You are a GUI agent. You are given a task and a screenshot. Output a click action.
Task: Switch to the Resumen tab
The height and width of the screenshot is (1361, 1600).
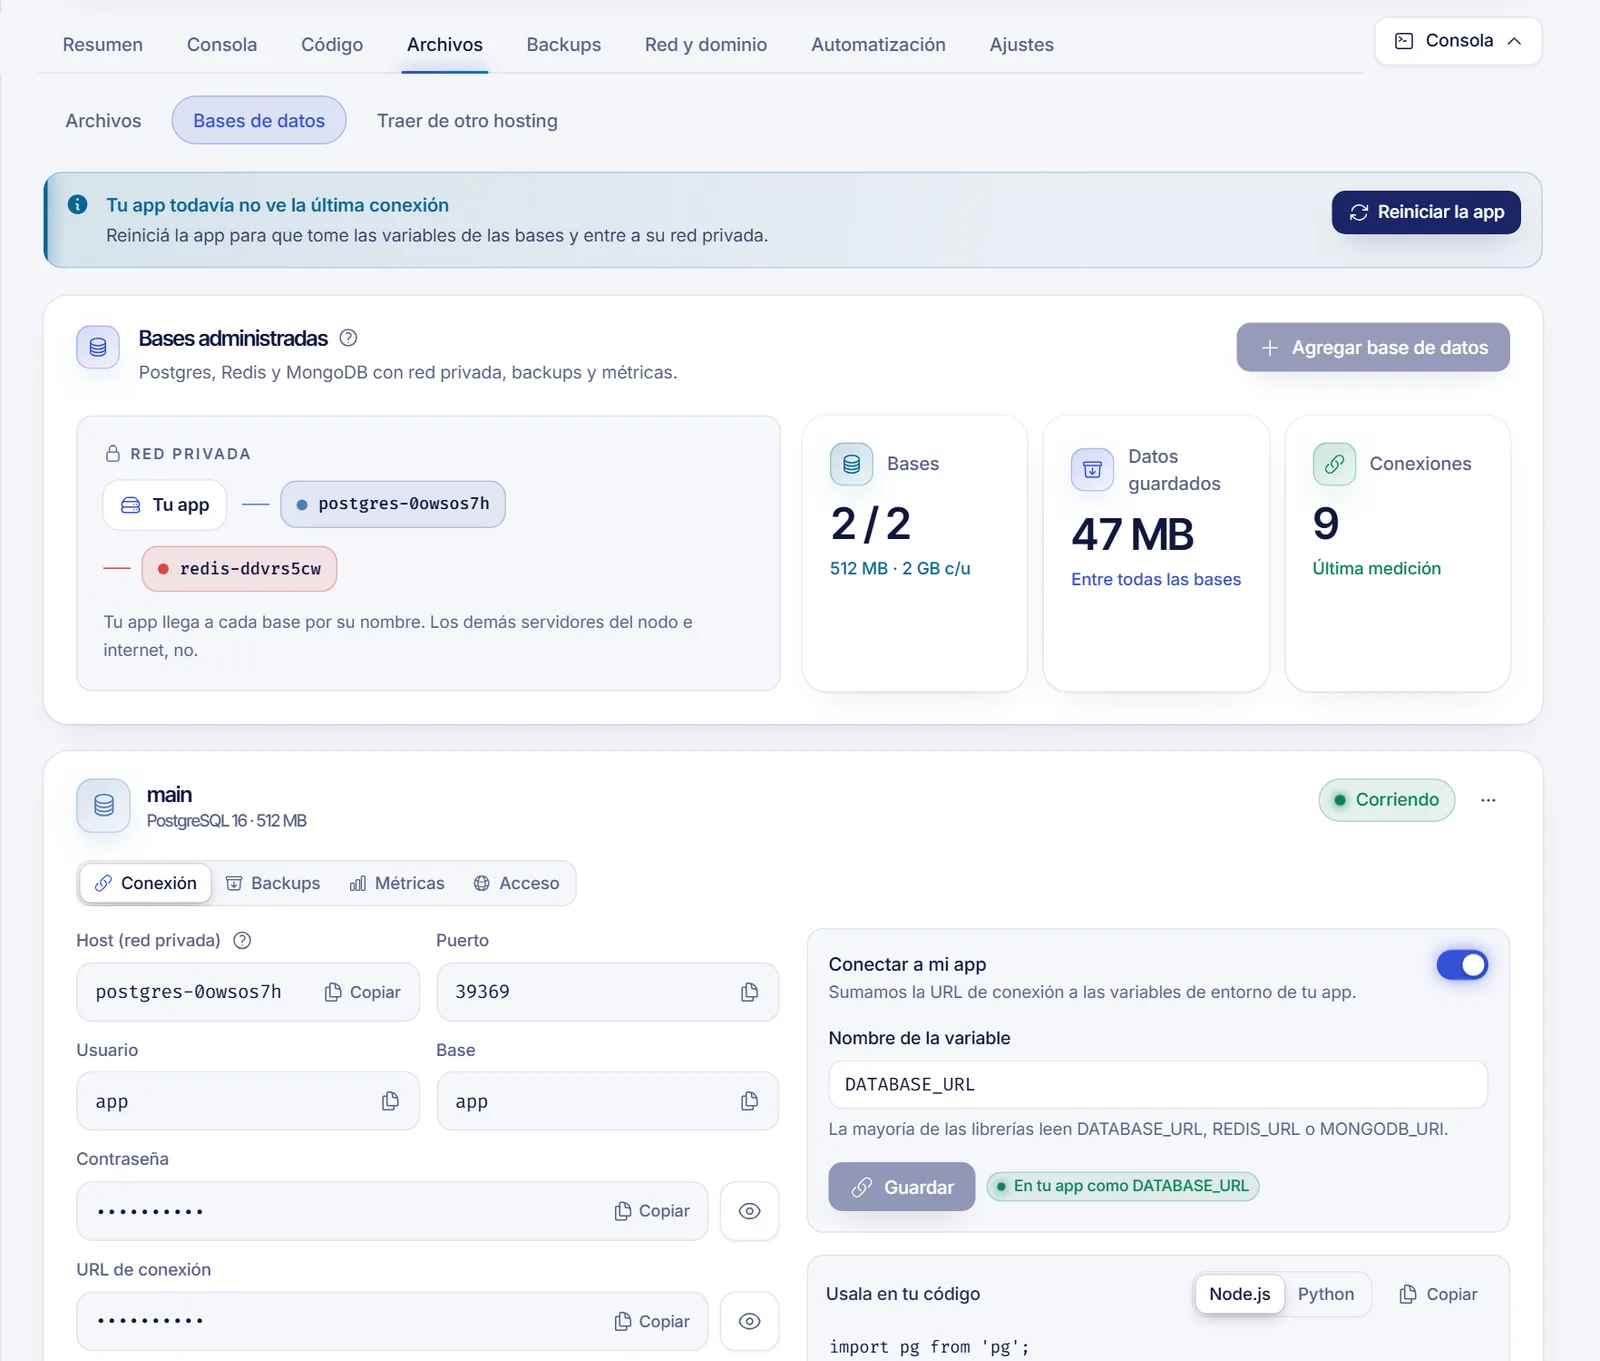(x=103, y=45)
